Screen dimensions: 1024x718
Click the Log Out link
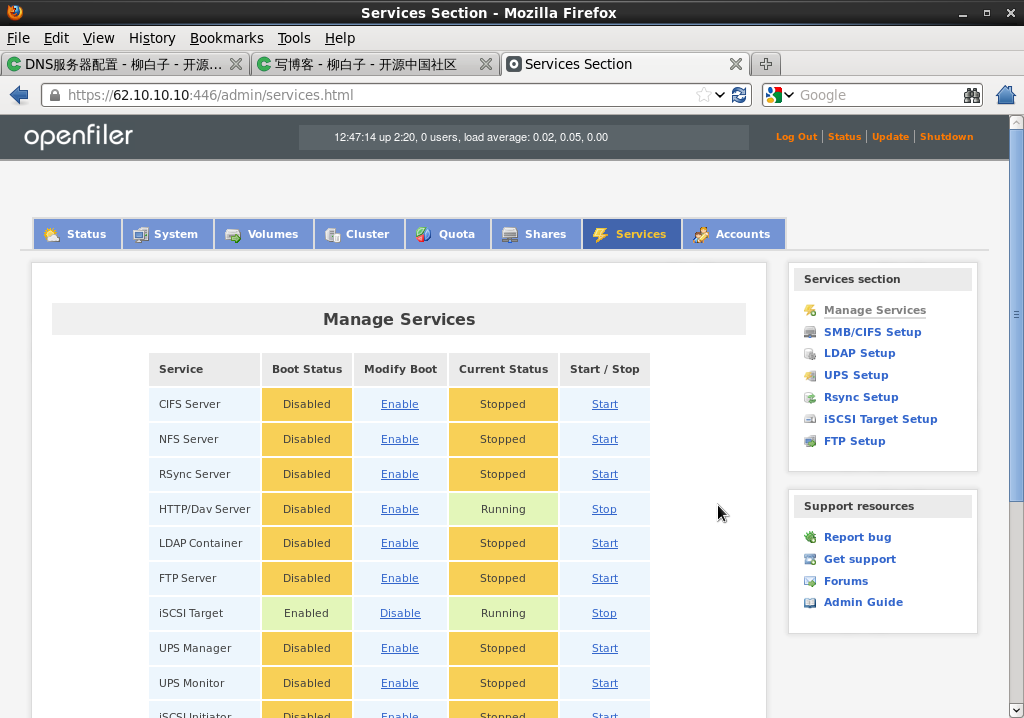click(796, 137)
